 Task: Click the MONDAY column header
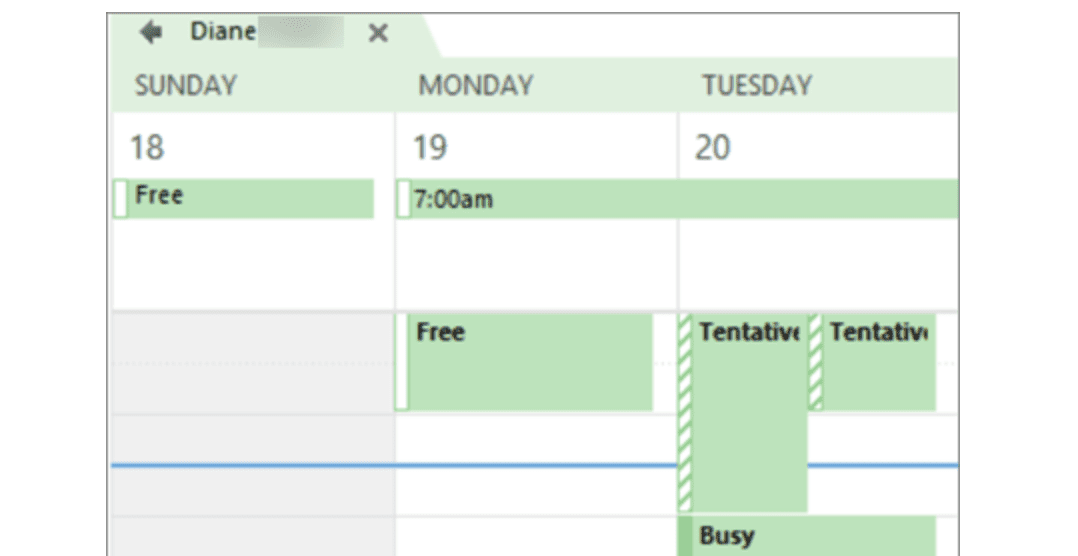point(476,85)
